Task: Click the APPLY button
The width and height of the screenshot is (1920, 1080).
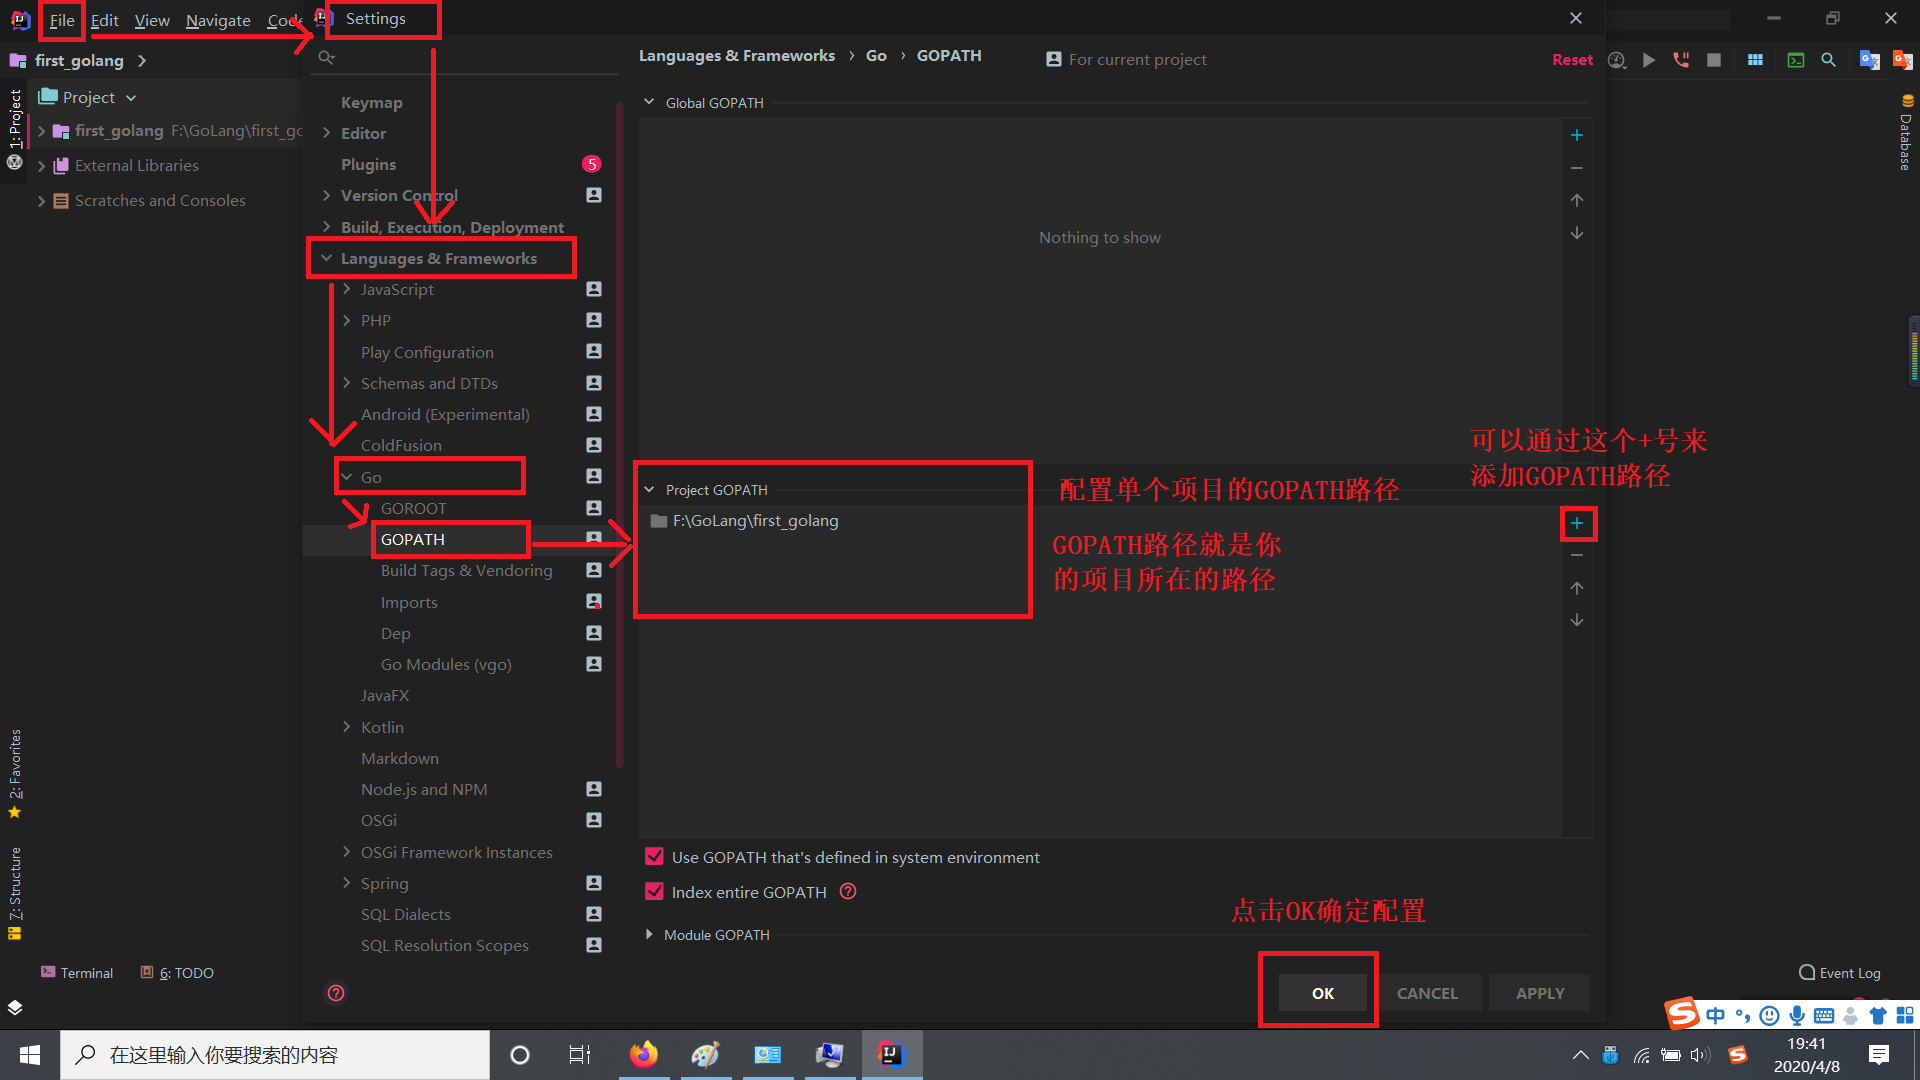Action: tap(1540, 993)
